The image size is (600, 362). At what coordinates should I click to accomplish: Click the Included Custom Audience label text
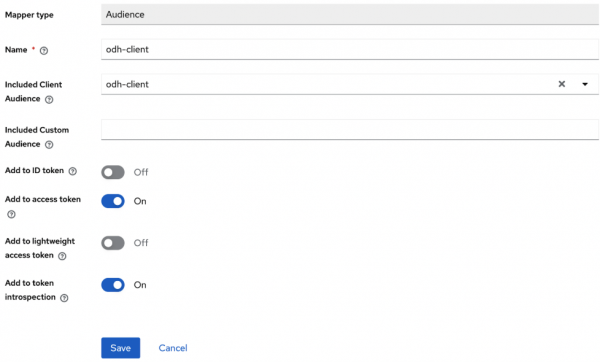tap(37, 137)
